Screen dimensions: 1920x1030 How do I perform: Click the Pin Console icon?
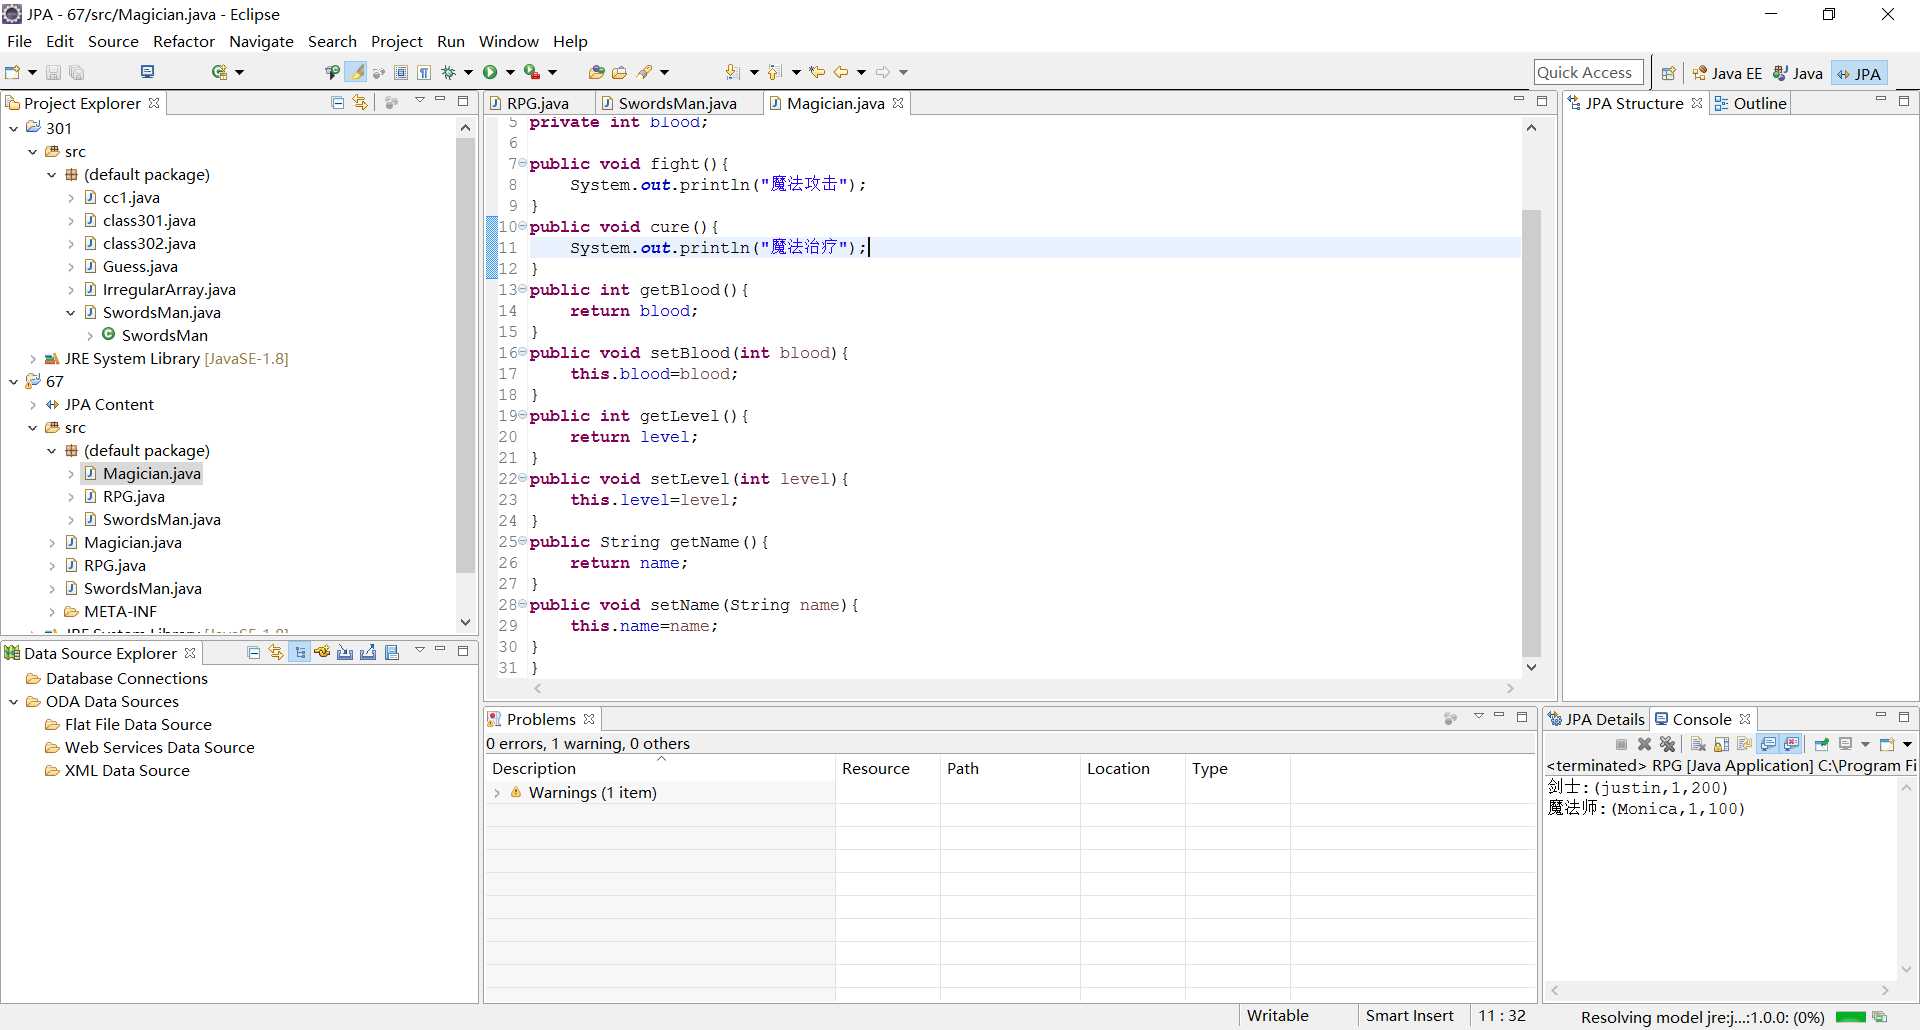tap(1821, 744)
